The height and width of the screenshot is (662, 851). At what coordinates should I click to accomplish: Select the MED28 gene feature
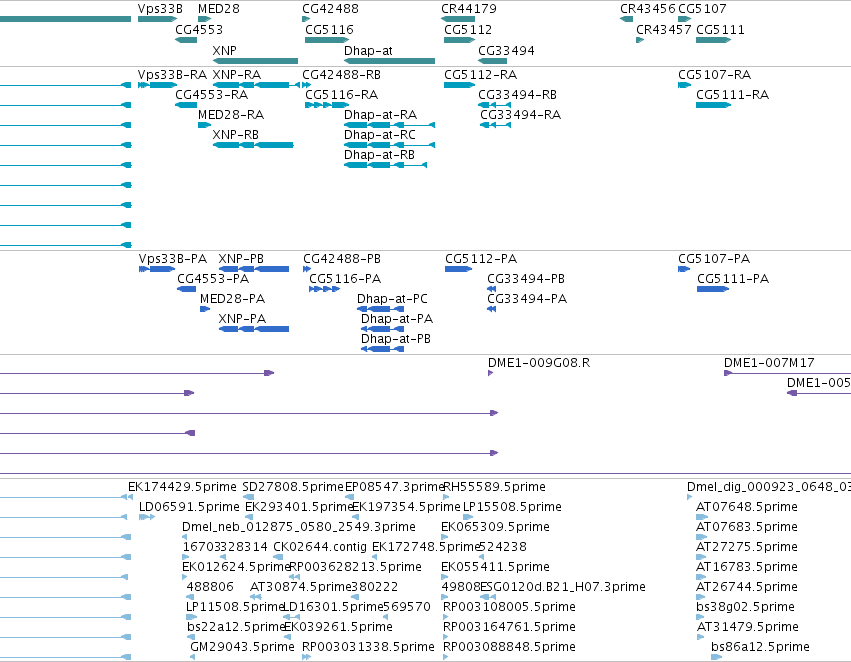click(x=205, y=19)
